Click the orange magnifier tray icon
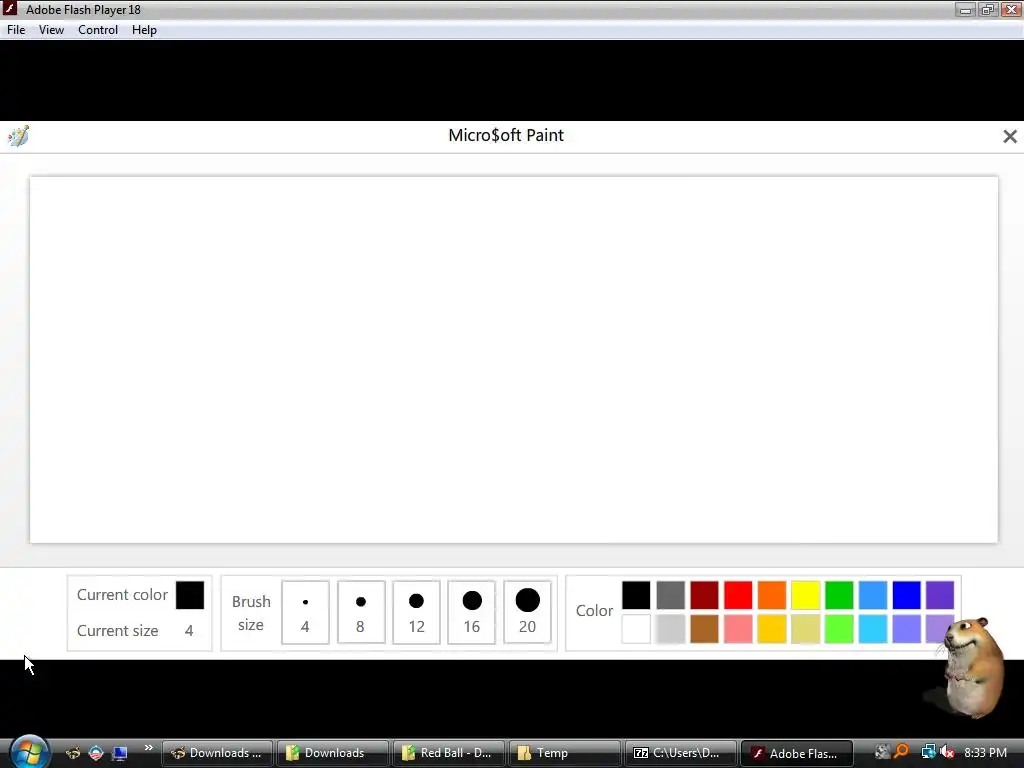1024x768 pixels. click(902, 752)
